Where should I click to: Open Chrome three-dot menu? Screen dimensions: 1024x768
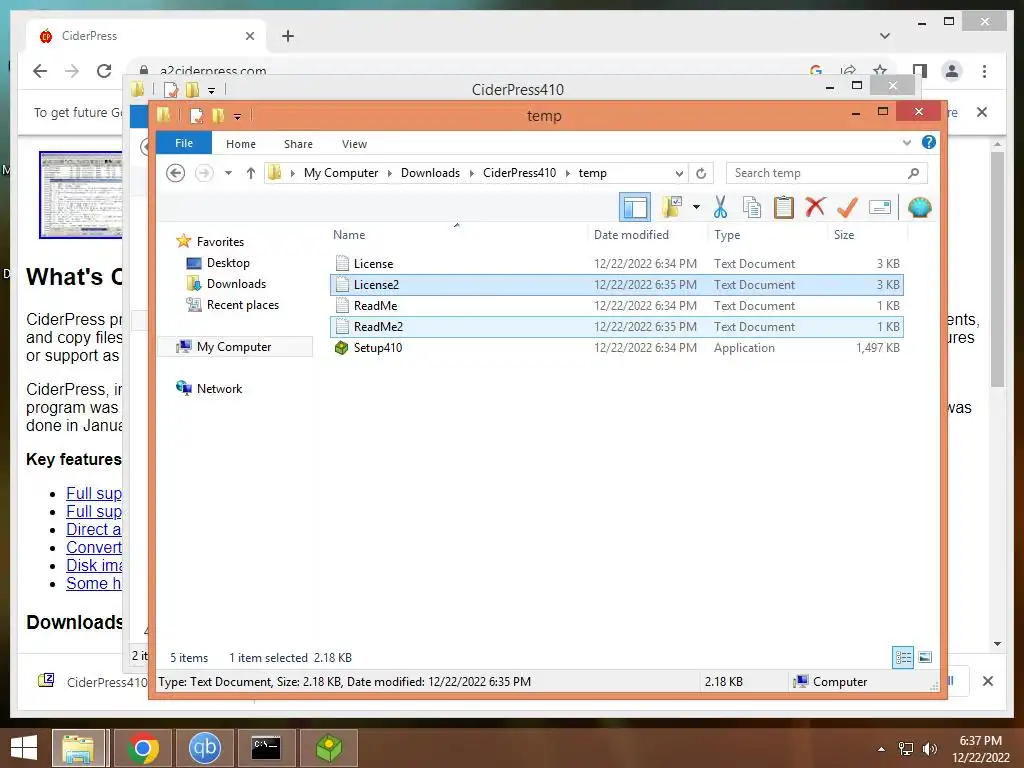coord(984,71)
